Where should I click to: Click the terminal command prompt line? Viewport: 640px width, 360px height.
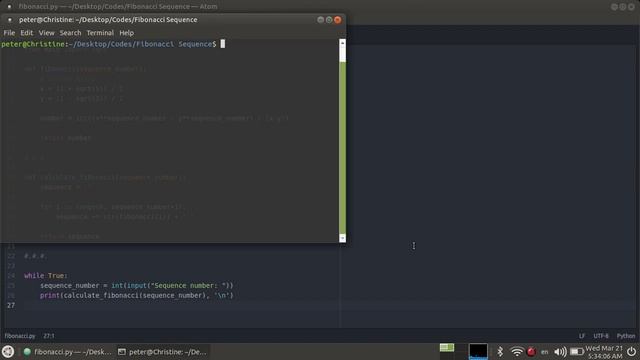tap(113, 44)
